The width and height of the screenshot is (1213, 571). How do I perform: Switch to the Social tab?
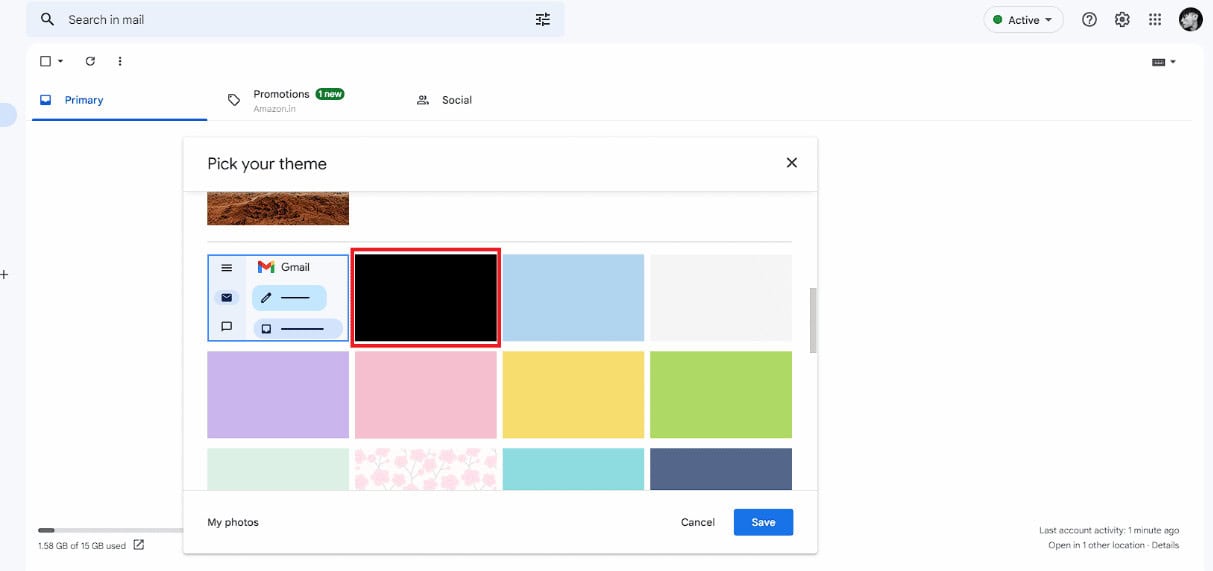tap(445, 100)
